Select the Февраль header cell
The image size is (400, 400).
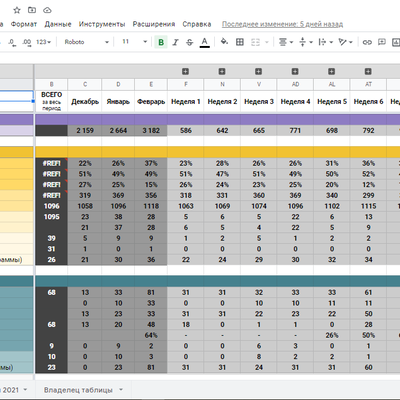[x=151, y=102]
